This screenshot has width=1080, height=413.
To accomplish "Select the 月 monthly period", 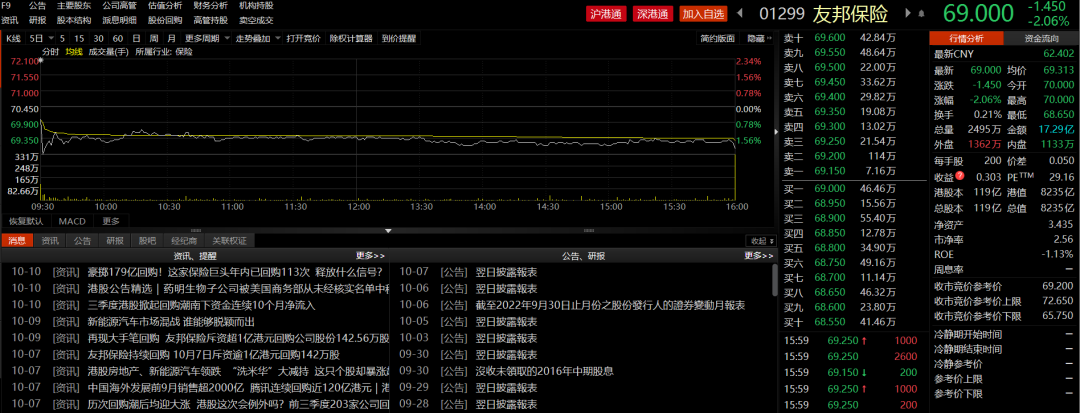I will click(x=171, y=39).
